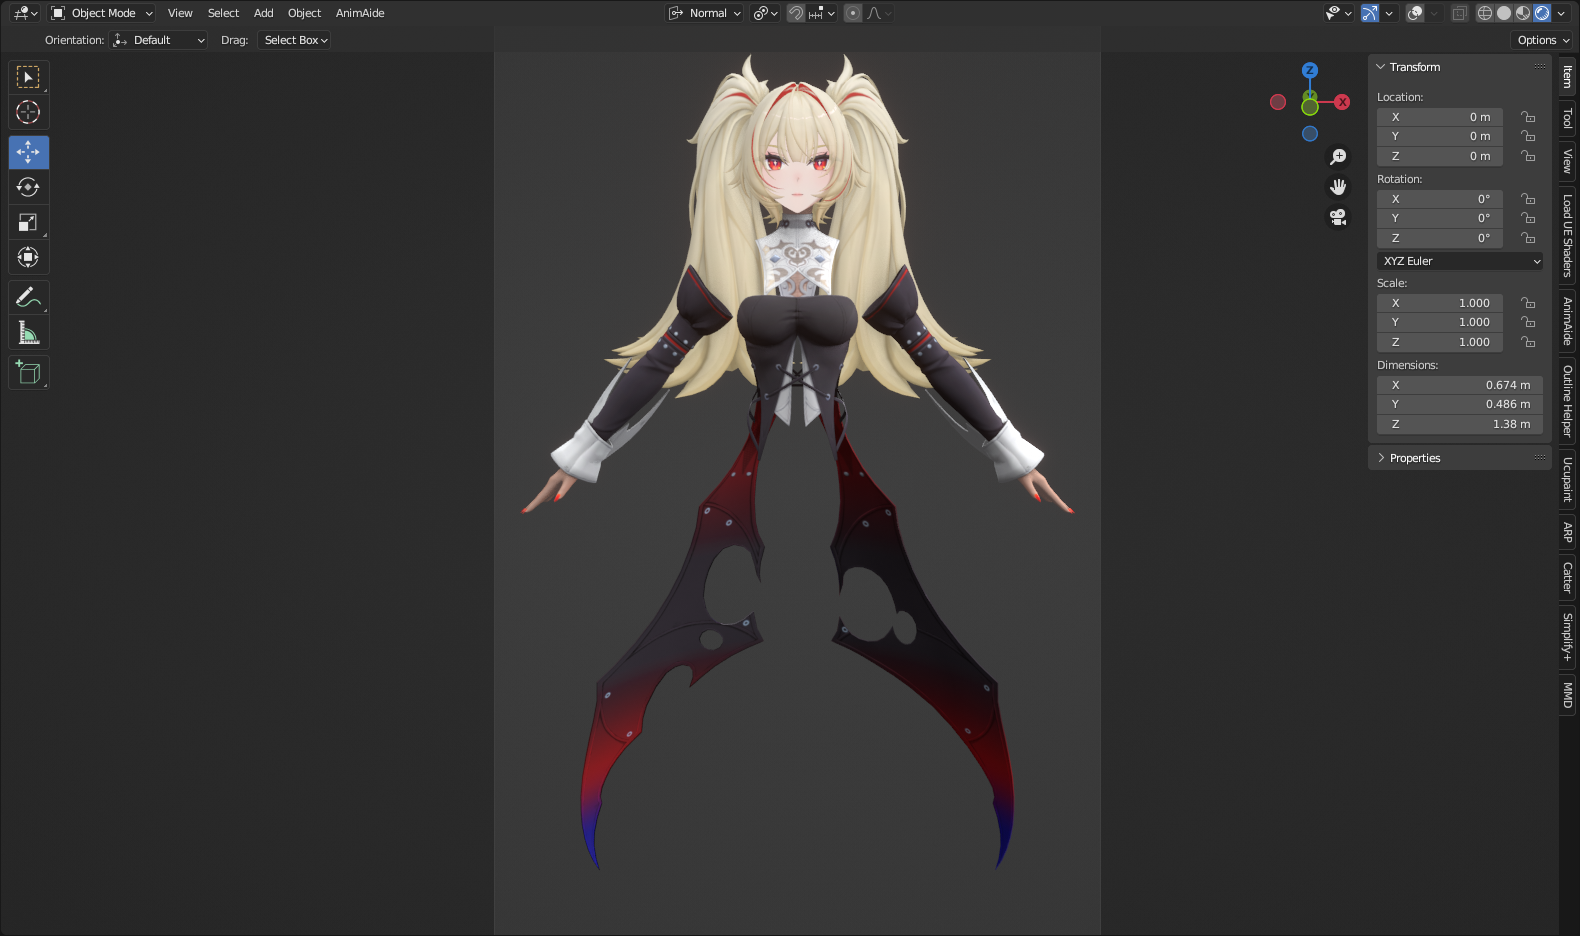Image resolution: width=1580 pixels, height=936 pixels.
Task: Open the Drag Select Box dropdown
Action: tap(294, 40)
